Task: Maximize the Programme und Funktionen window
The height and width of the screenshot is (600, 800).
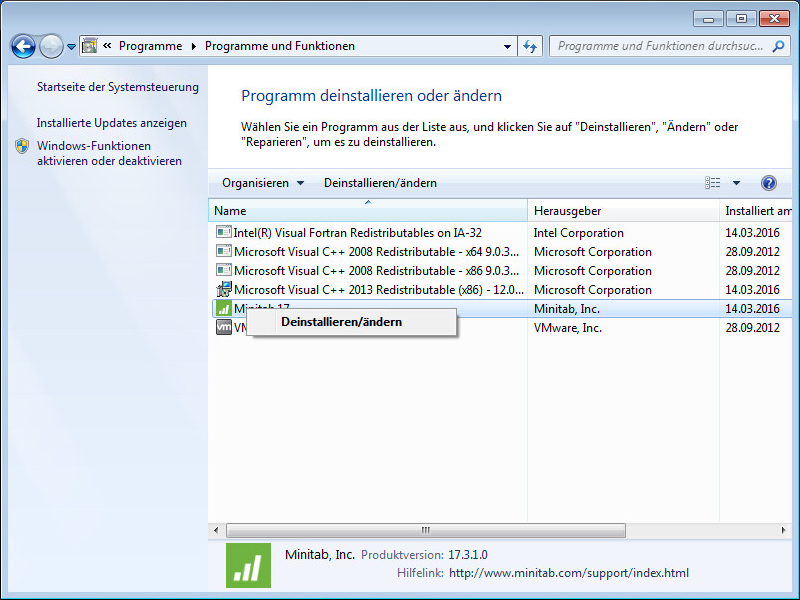Action: click(741, 19)
